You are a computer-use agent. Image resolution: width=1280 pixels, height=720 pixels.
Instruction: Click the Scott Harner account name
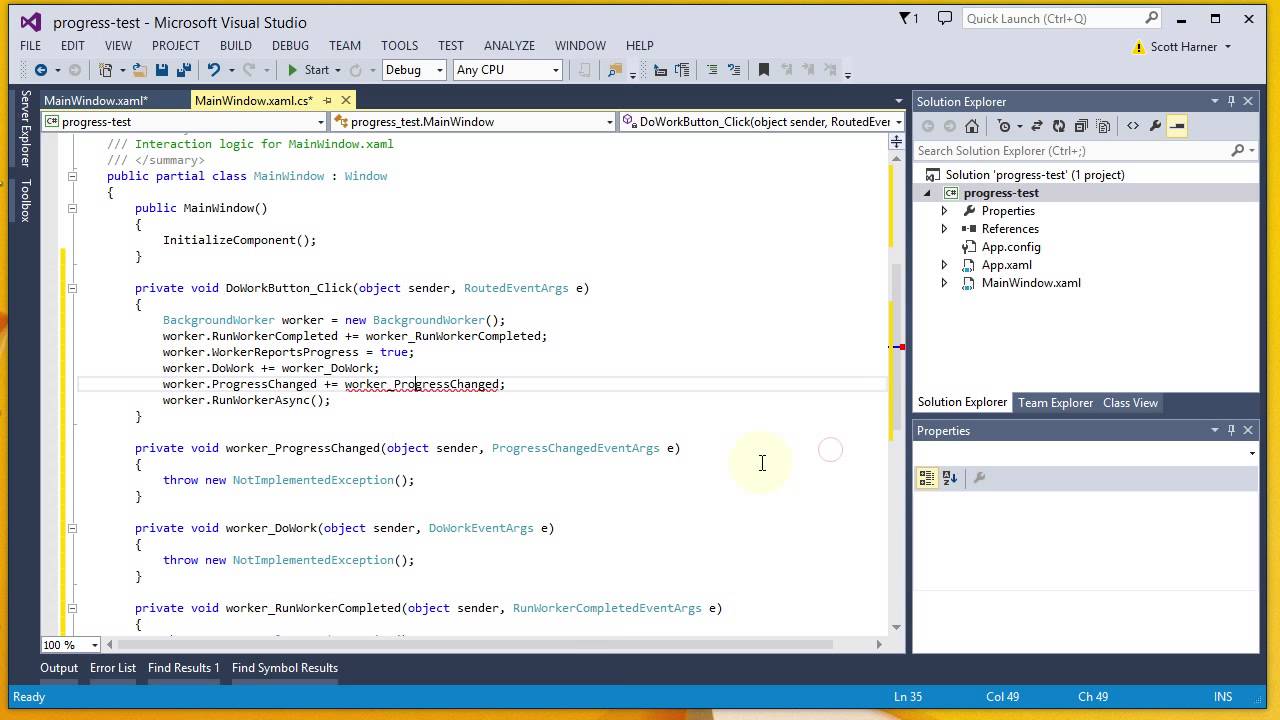click(1183, 46)
